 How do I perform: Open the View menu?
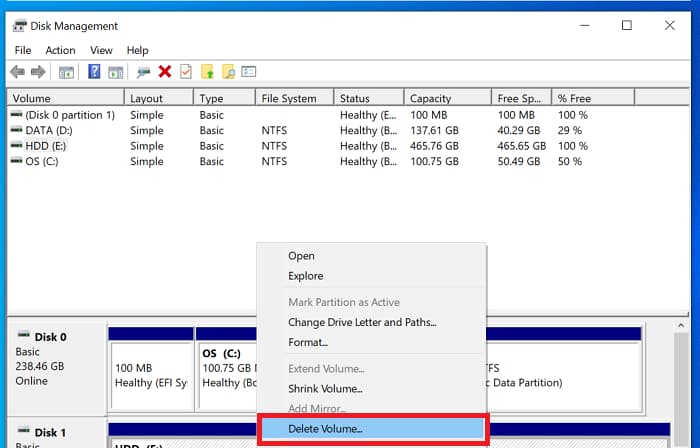coord(101,50)
